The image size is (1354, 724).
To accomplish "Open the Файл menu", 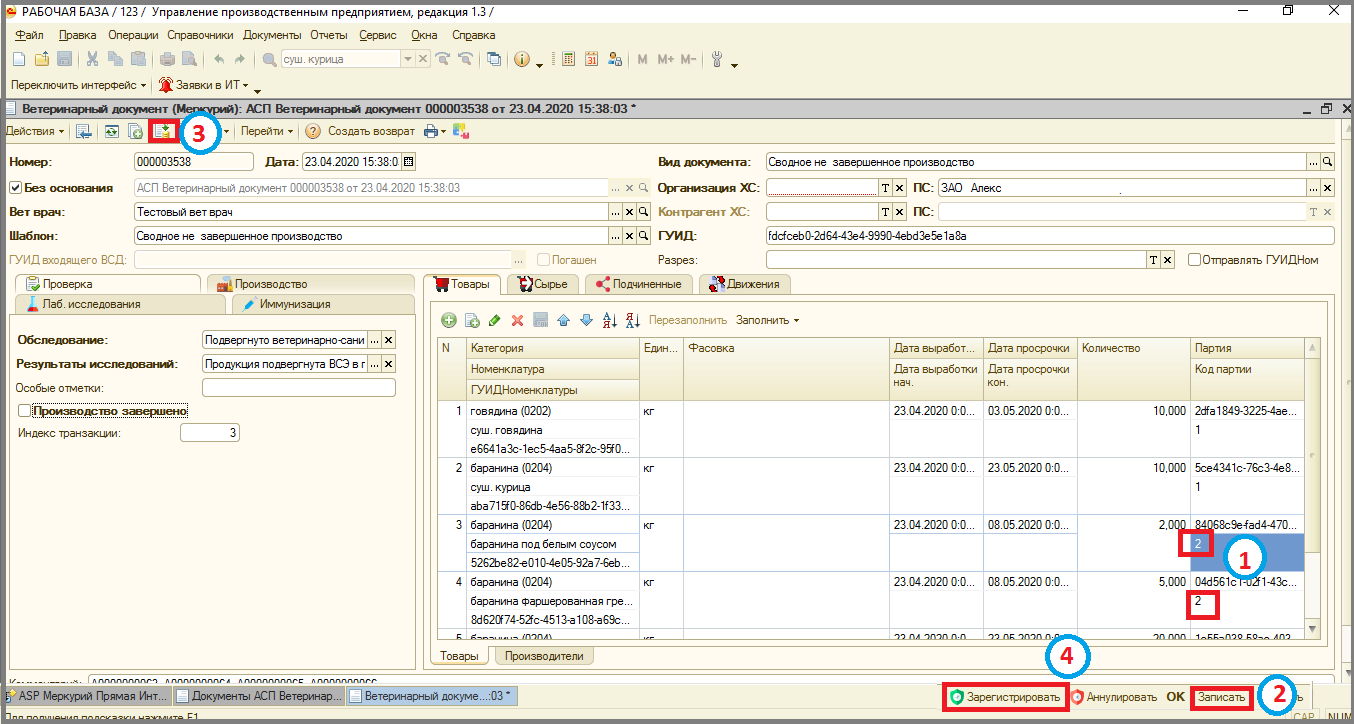I will tap(29, 35).
